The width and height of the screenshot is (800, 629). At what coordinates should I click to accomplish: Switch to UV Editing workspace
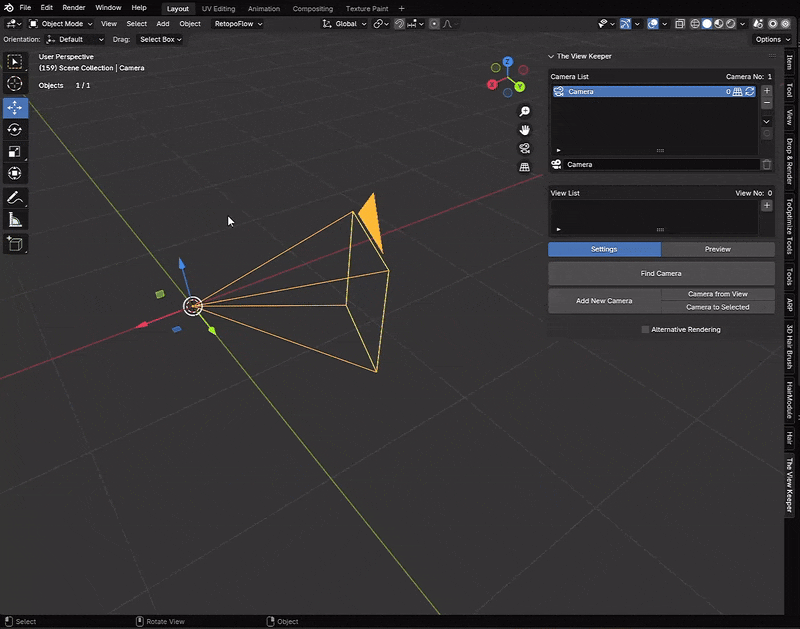218,9
